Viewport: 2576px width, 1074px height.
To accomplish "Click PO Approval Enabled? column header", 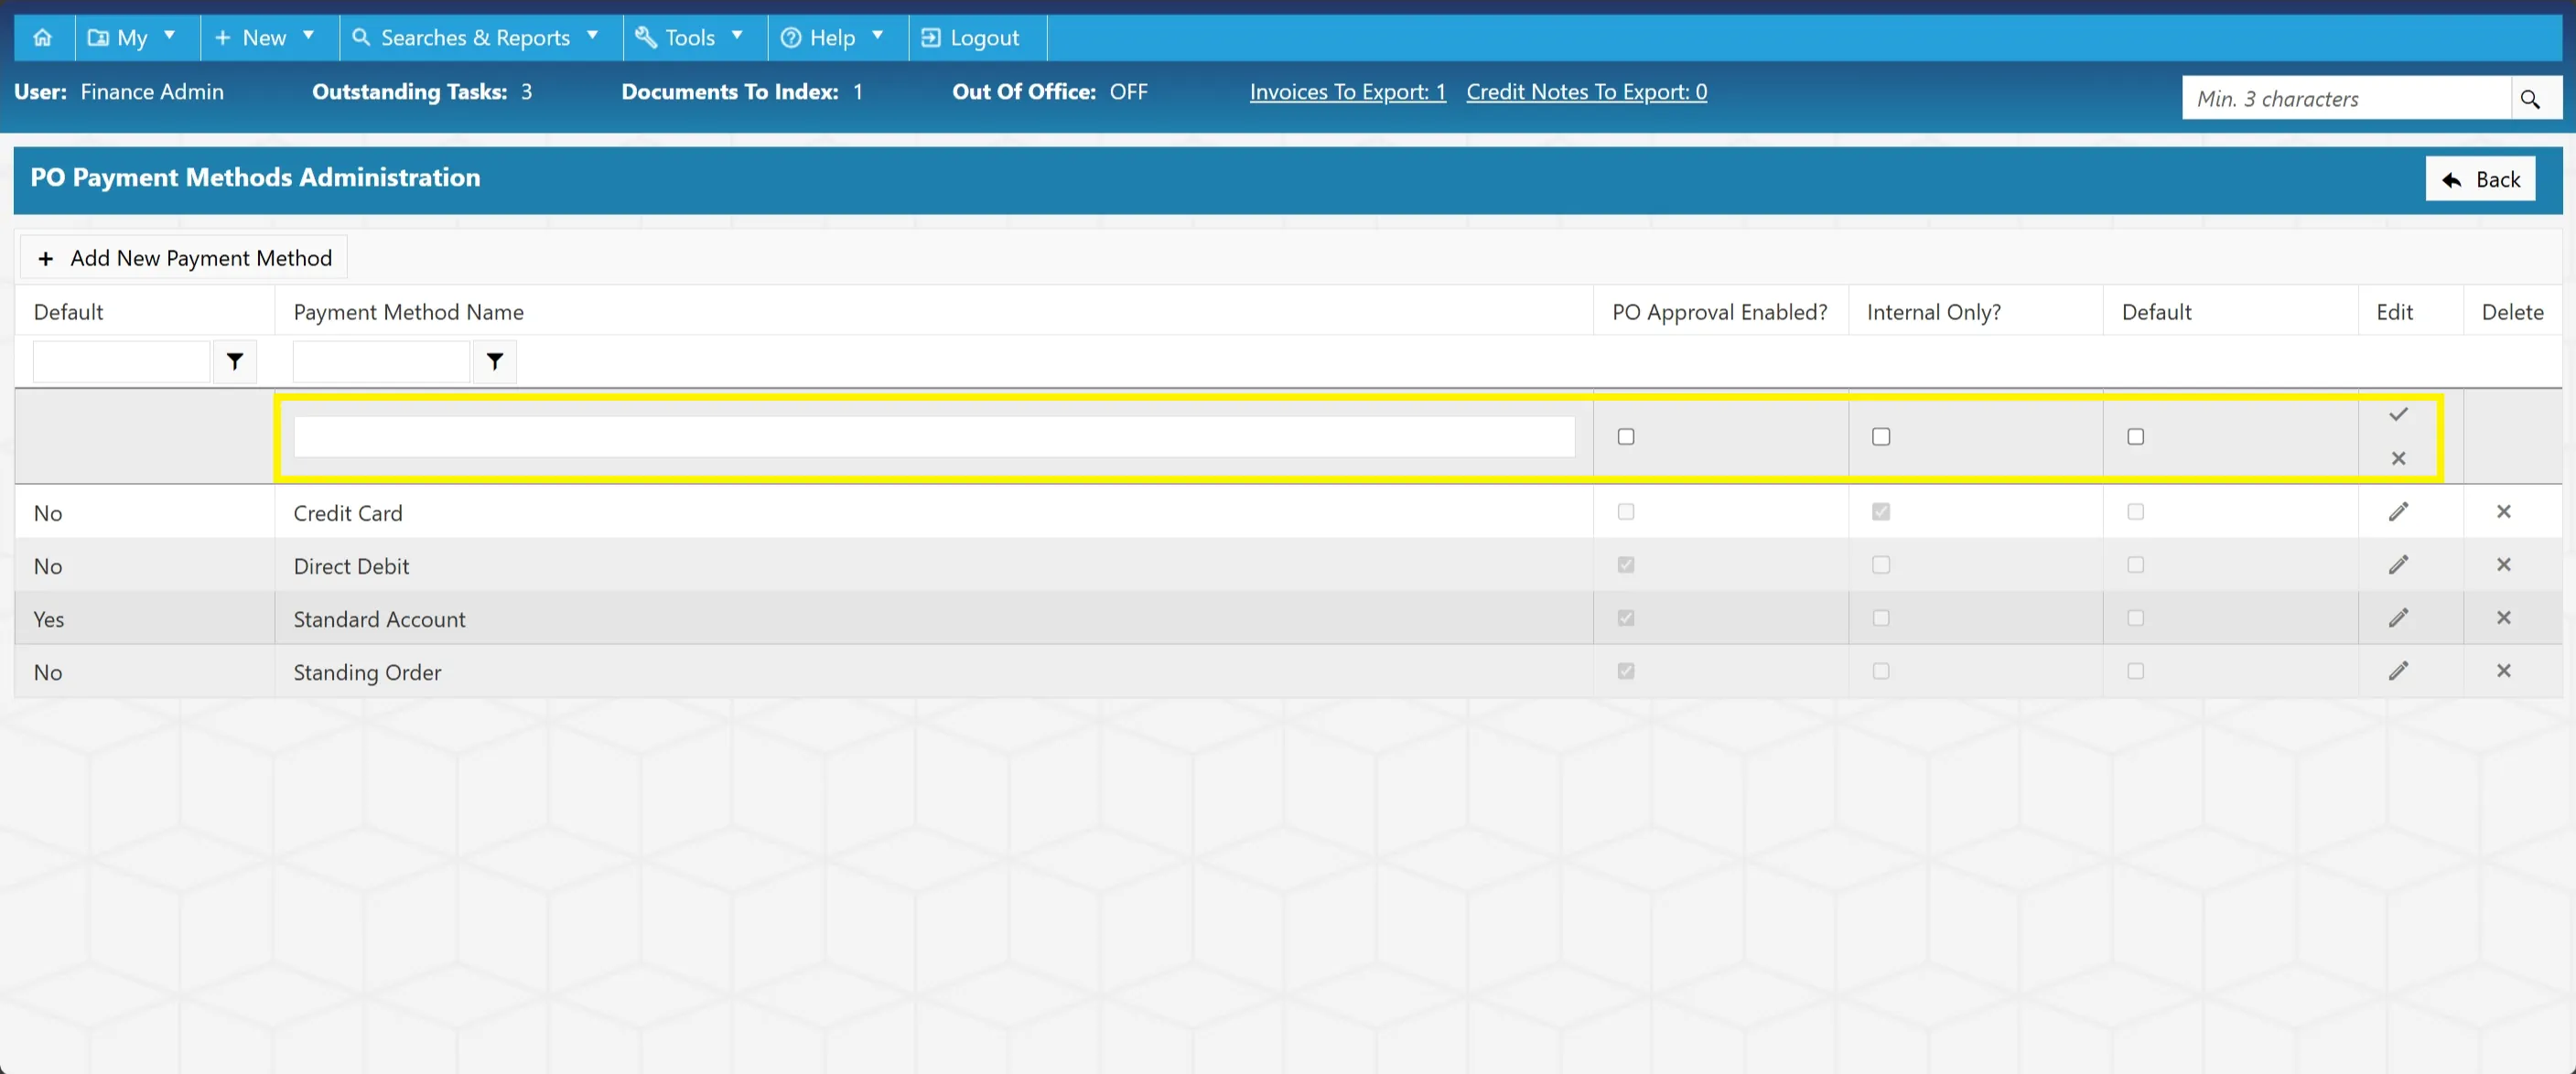I will tap(1719, 312).
